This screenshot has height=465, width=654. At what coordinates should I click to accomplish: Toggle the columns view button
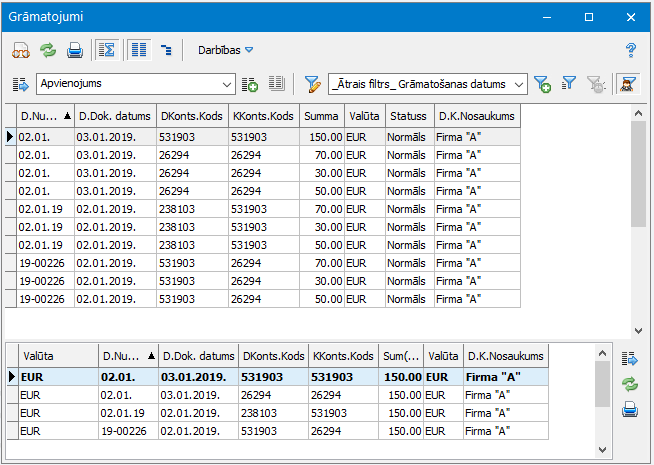coord(139,50)
